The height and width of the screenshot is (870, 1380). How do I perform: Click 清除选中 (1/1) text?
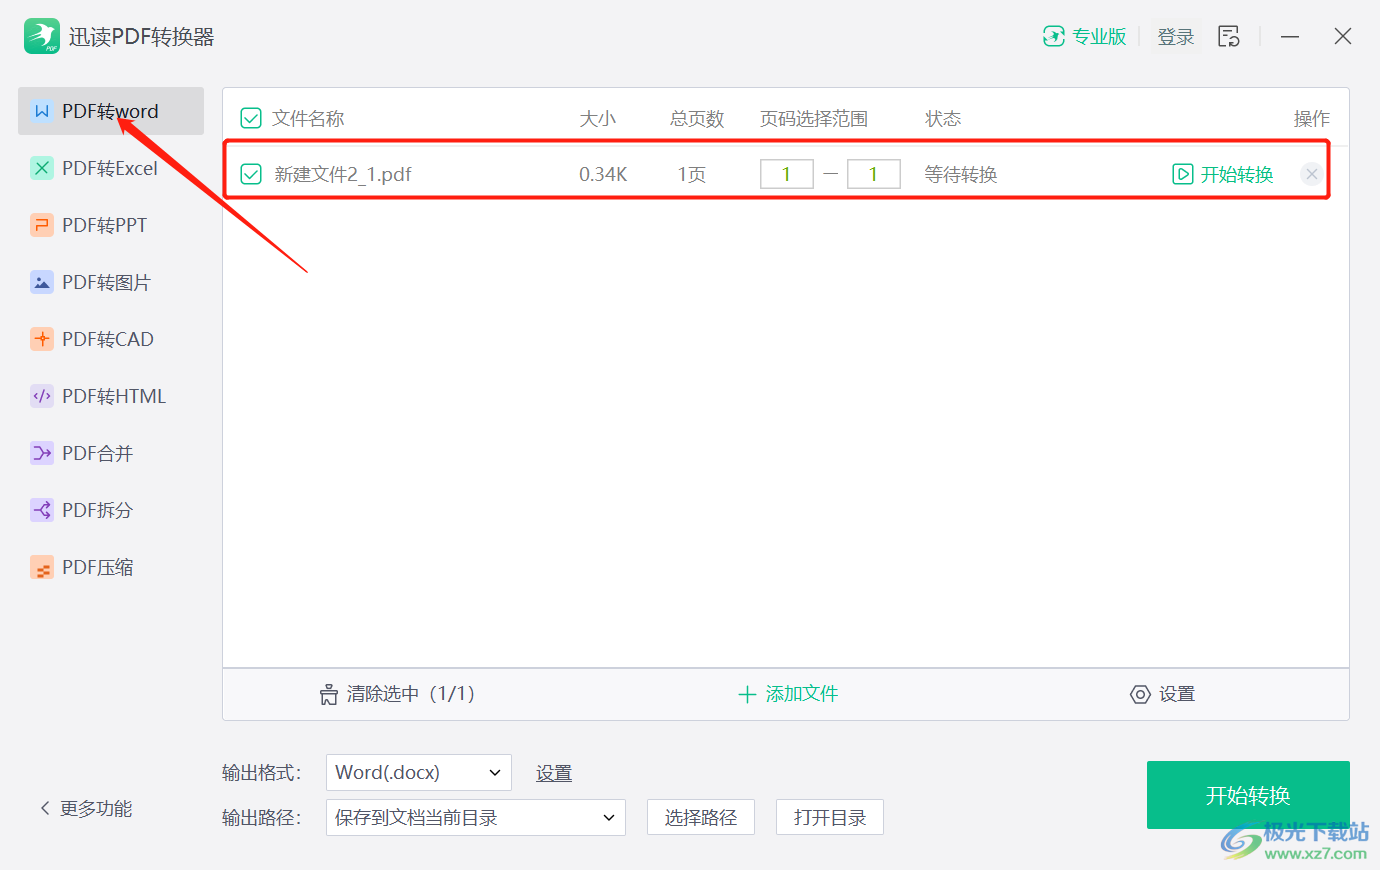click(x=411, y=694)
